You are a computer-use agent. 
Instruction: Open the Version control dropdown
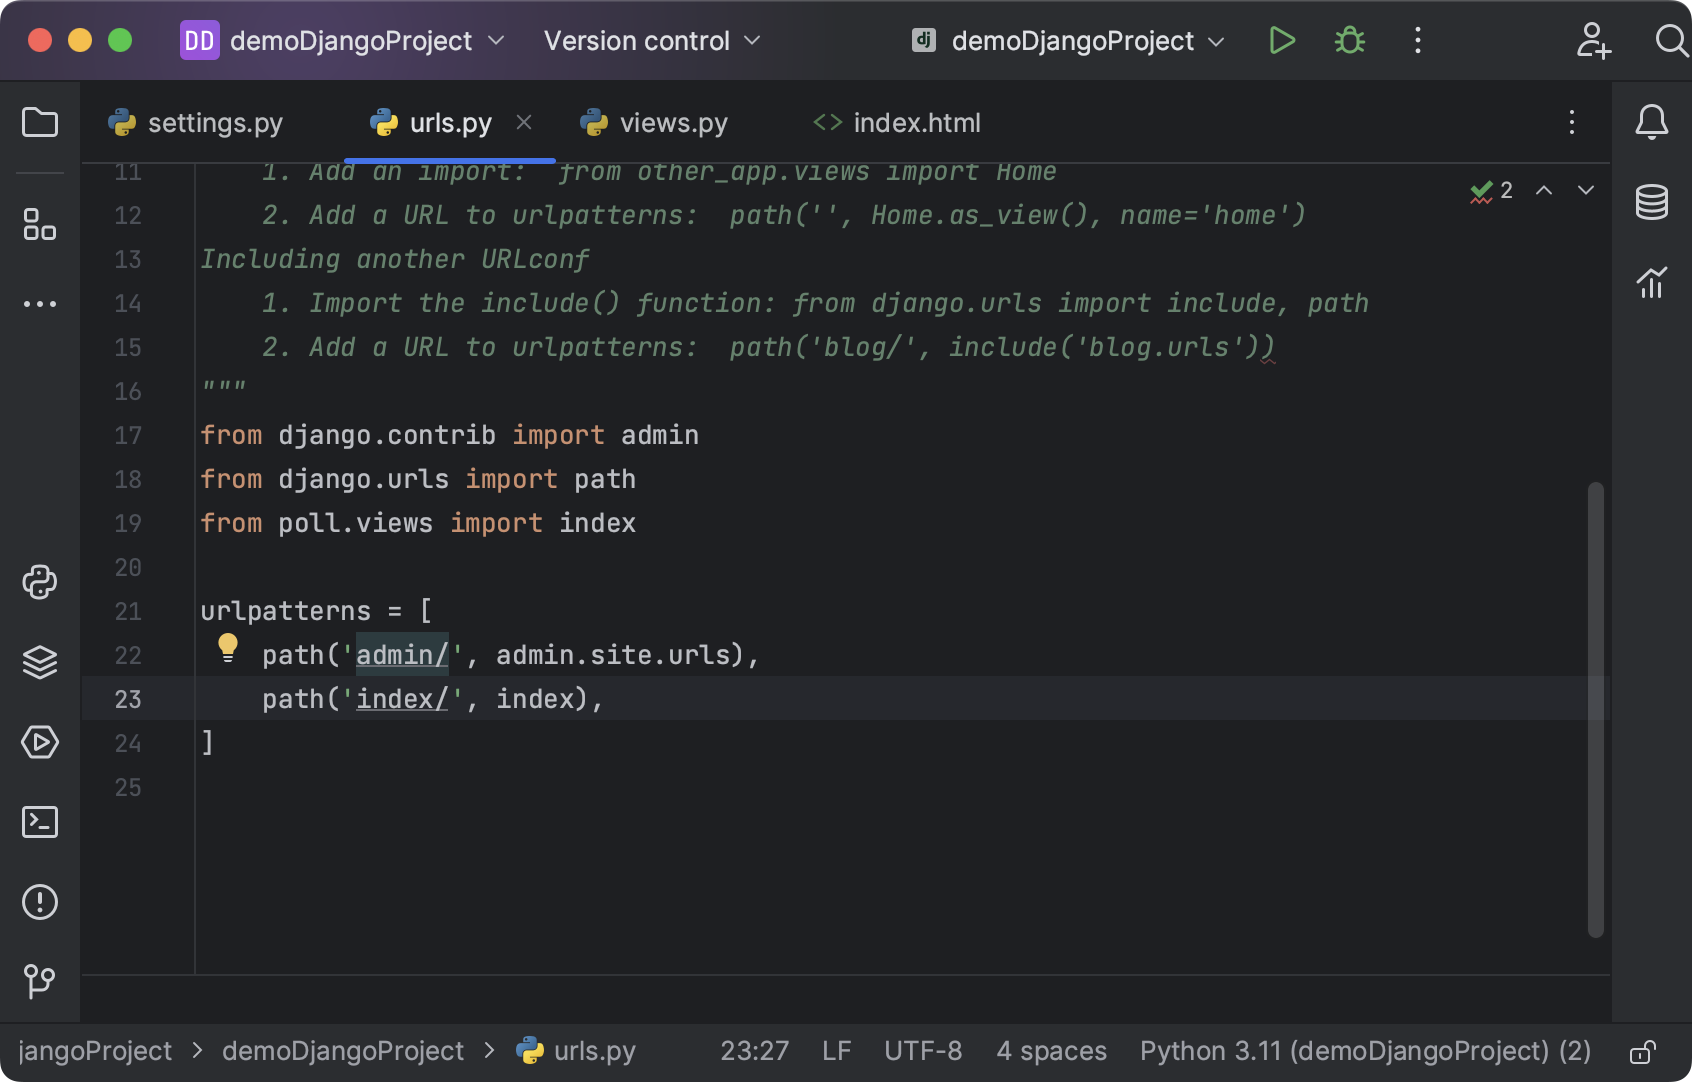pyautogui.click(x=650, y=41)
